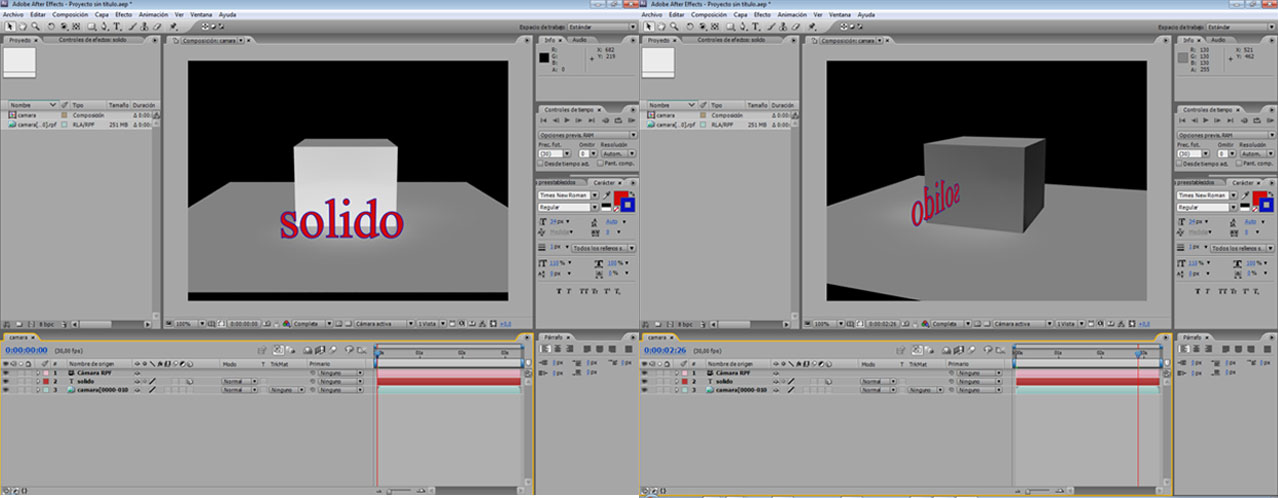1278x498 pixels.
Task: Click the RGB channel icon in right viewer footer
Action: [924, 323]
